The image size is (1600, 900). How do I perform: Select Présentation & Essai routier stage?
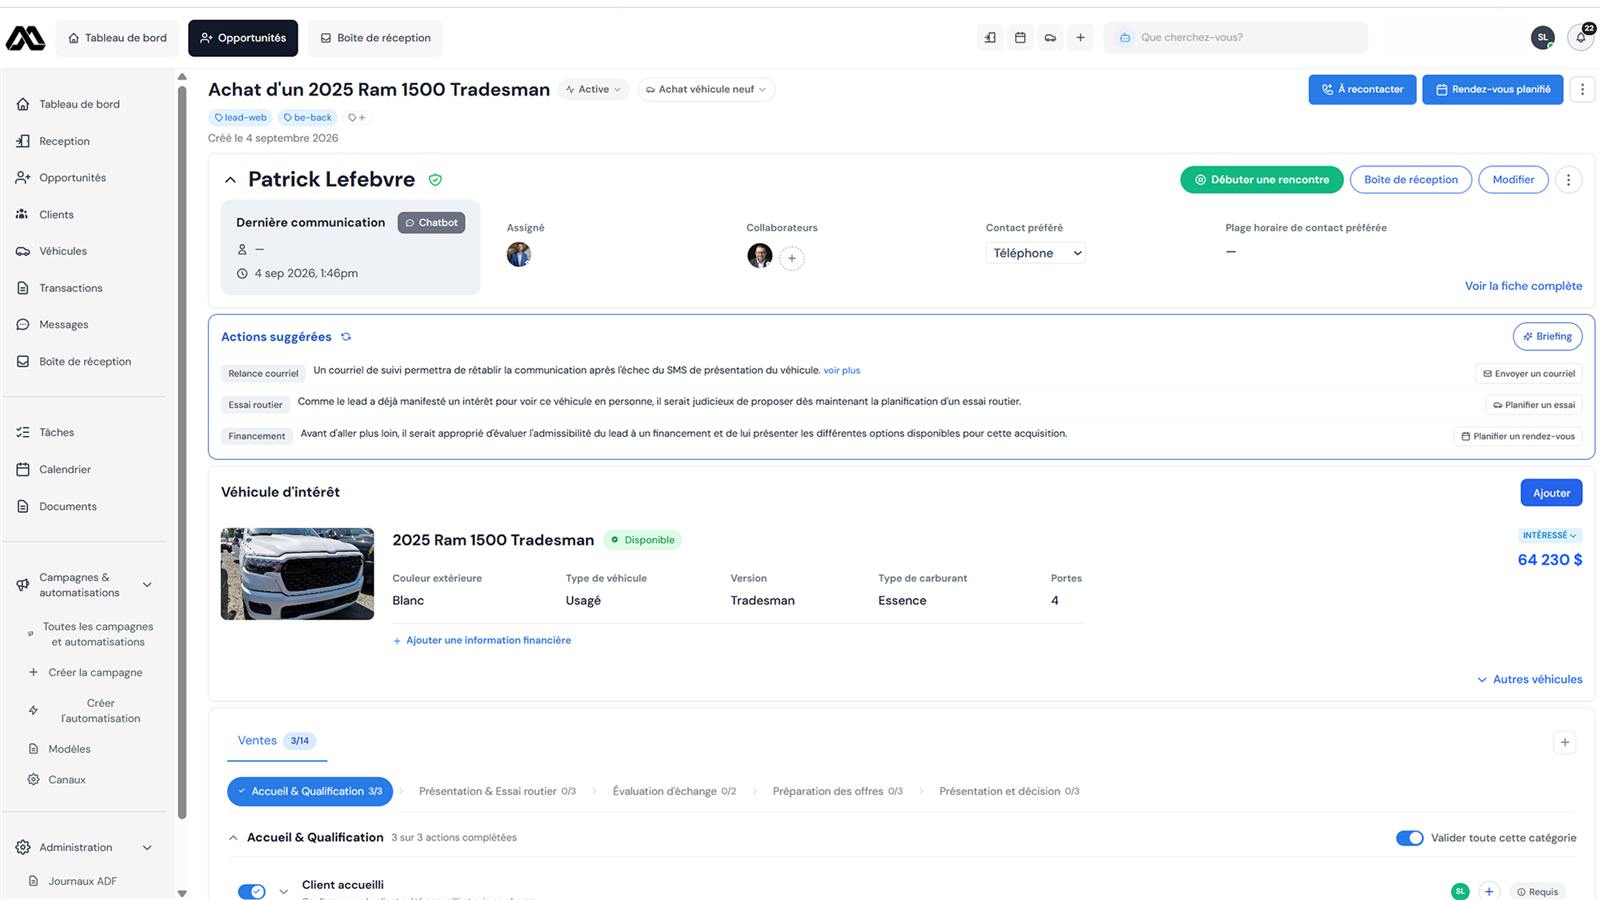coord(497,791)
